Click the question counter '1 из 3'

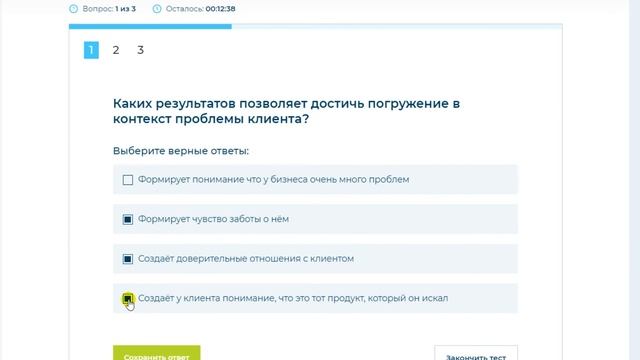(x=125, y=9)
